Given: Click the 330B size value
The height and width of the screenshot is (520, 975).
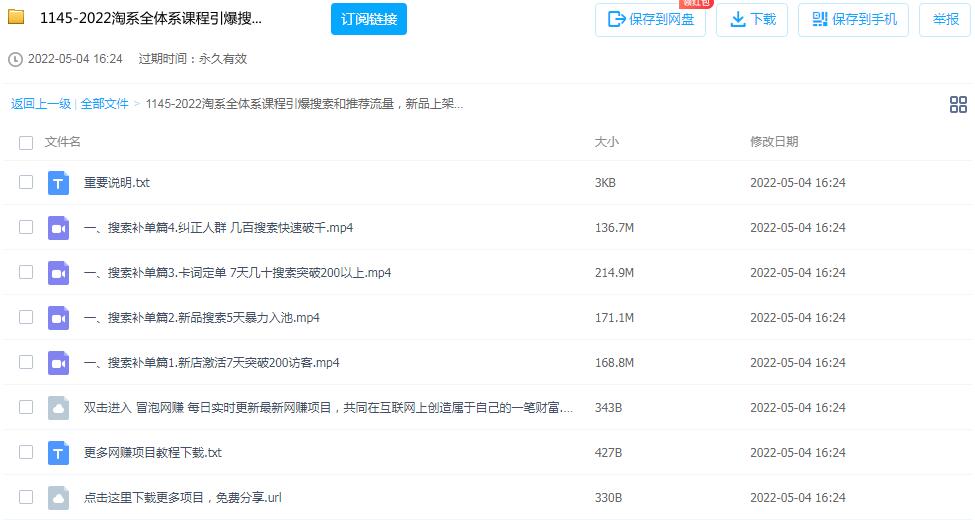Looking at the screenshot, I should click(608, 498).
